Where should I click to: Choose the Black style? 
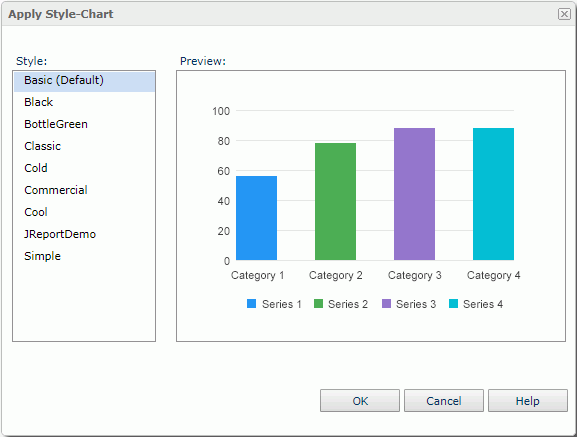pos(84,102)
